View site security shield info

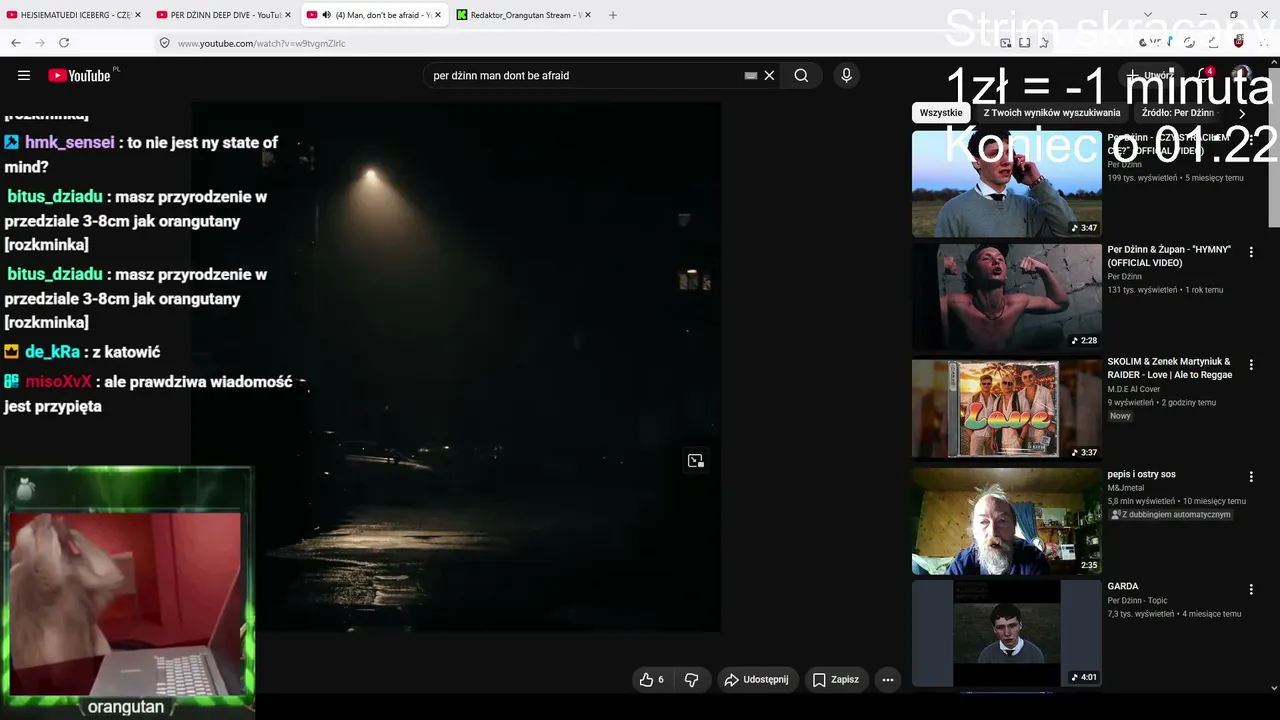pyautogui.click(x=164, y=43)
